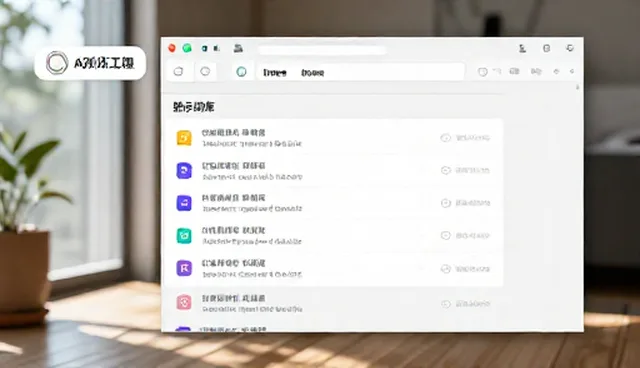Click the dark icon left of the title bar field
Viewport: 640px width, 368px height.
point(238,49)
